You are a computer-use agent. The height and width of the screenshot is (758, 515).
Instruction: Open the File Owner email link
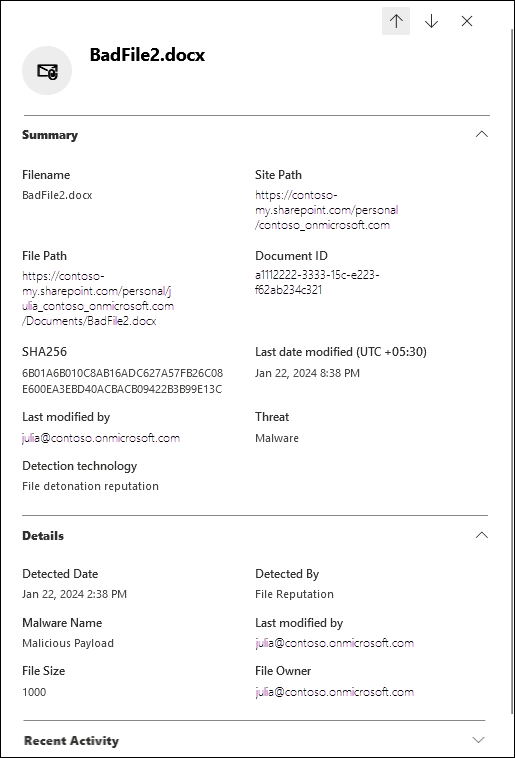(x=334, y=692)
